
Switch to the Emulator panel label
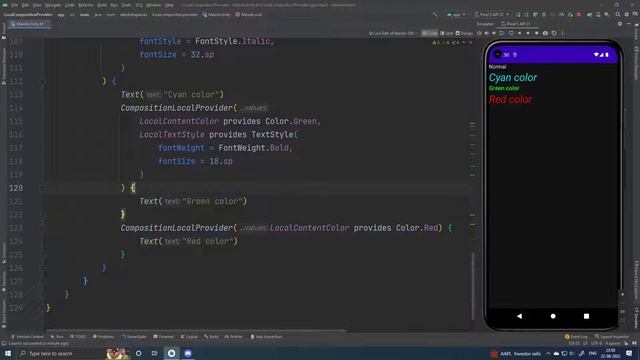pyautogui.click(x=485, y=24)
